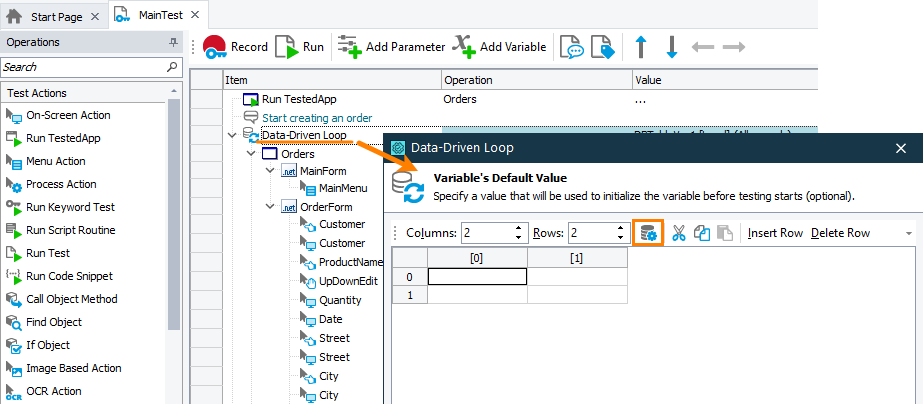Click the move up blue arrow

640,47
